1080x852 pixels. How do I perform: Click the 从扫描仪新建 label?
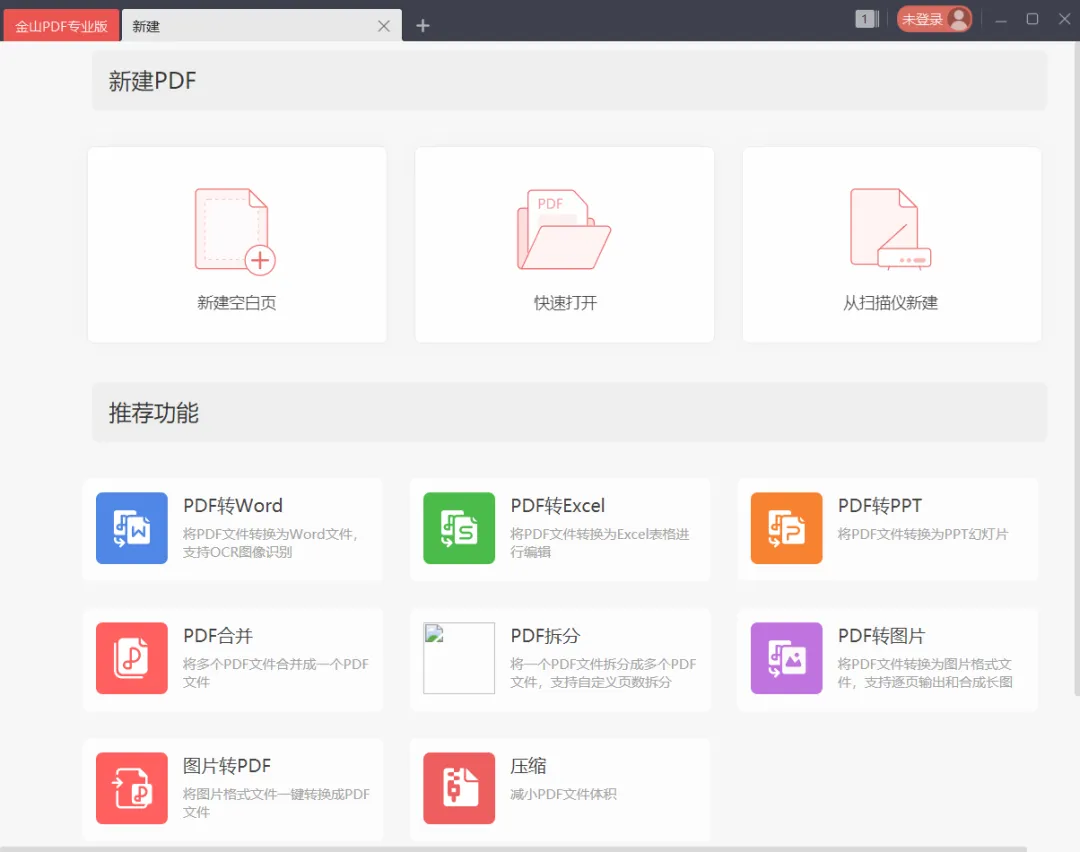click(x=891, y=302)
